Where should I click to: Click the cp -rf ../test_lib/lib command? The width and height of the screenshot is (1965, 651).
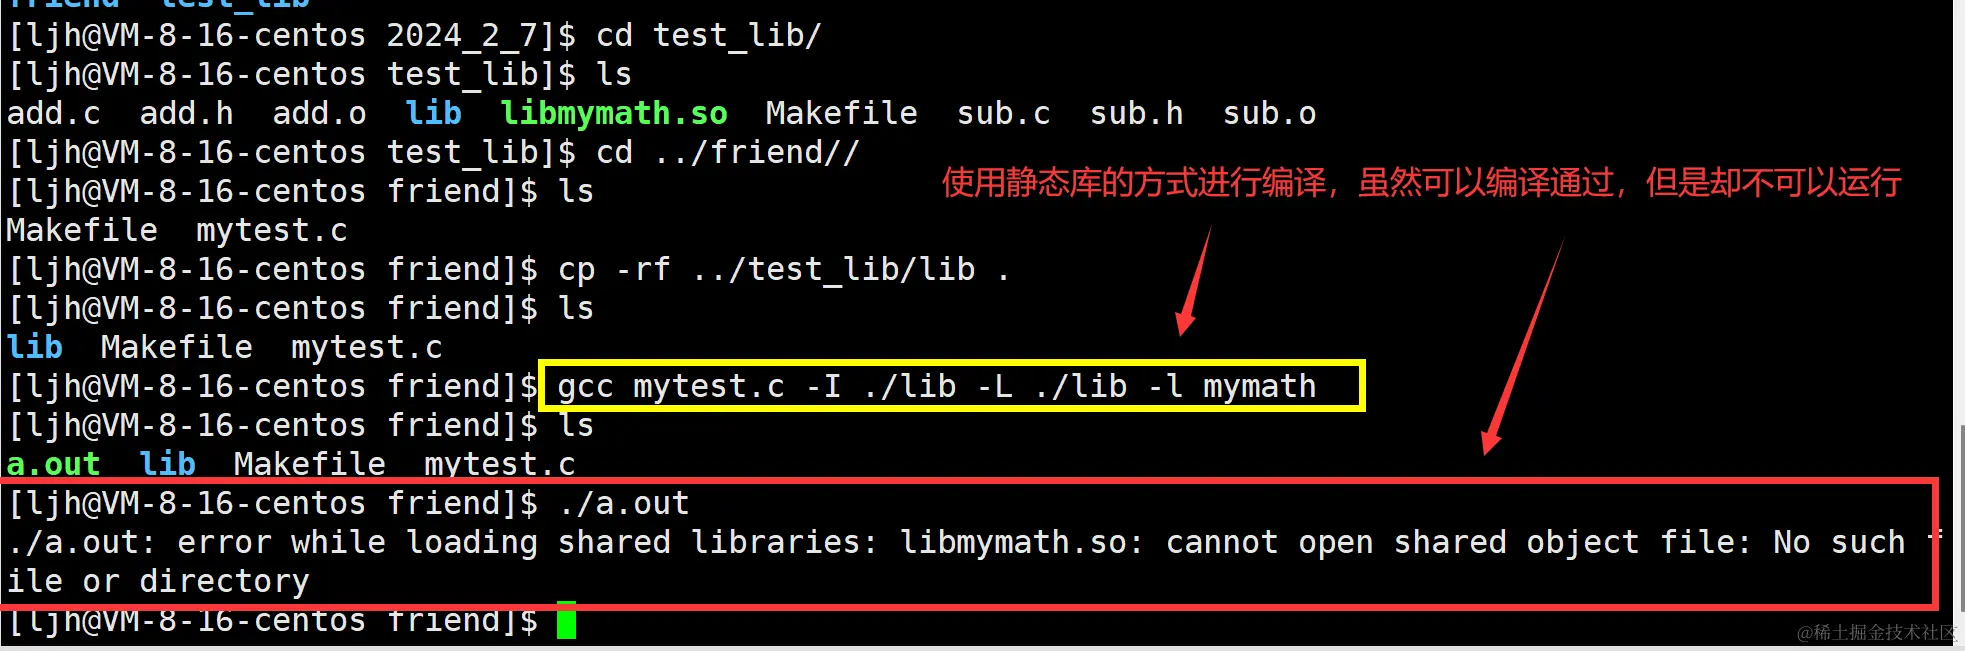coord(784,269)
